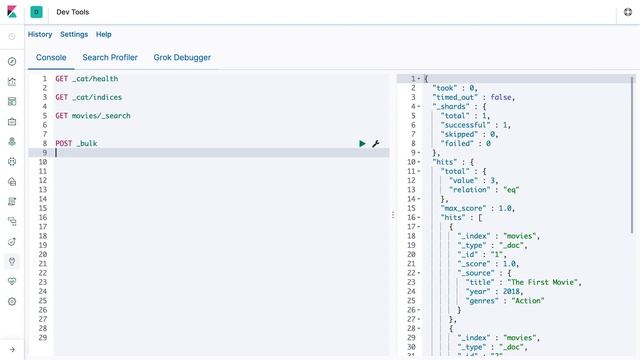Open Uptime icon in sidebar
This screenshot has height=360, width=640.
tap(12, 242)
